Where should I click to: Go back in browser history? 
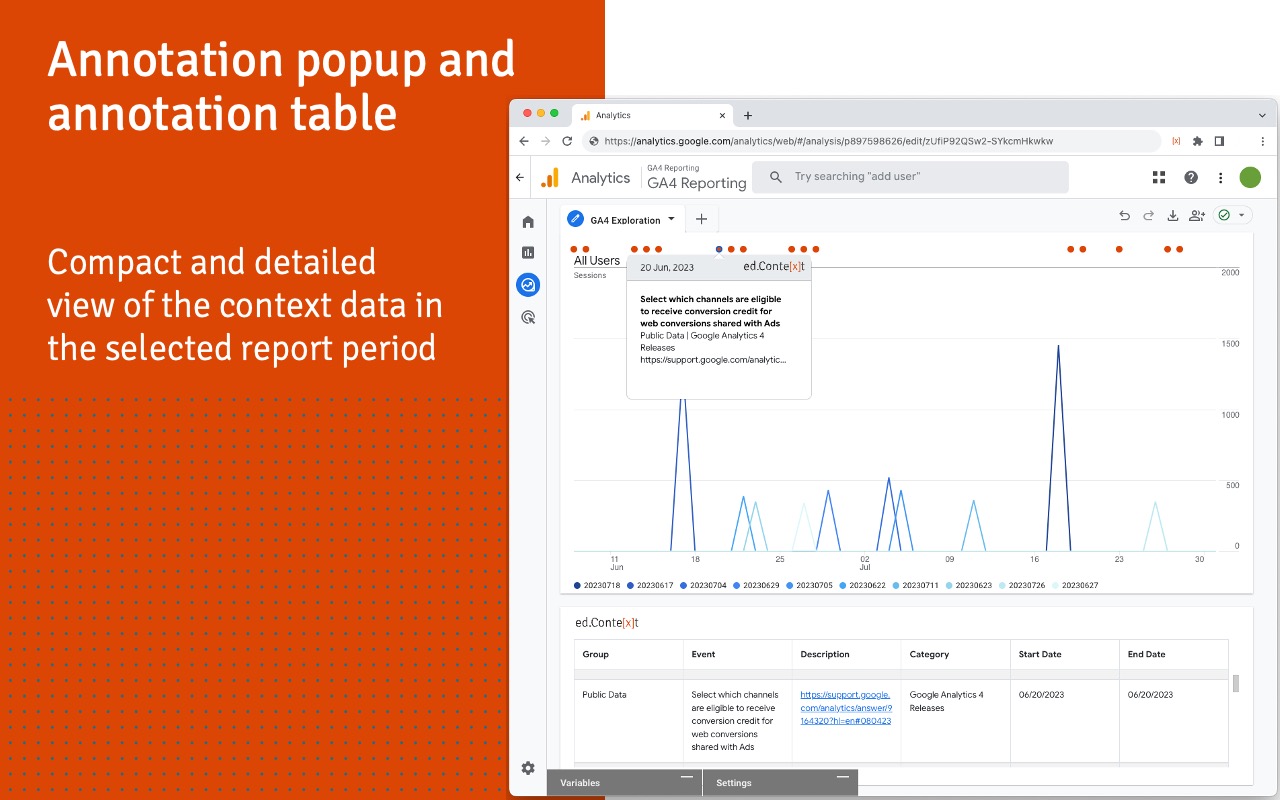[x=524, y=141]
